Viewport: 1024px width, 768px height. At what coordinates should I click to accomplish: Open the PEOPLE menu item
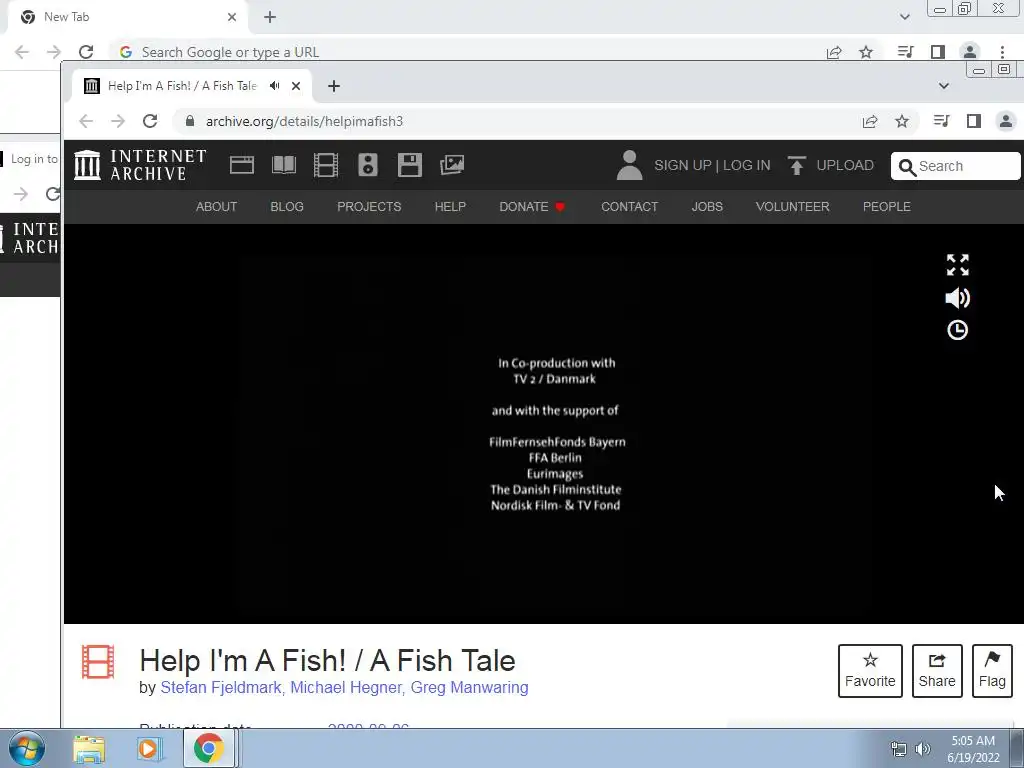point(886,206)
